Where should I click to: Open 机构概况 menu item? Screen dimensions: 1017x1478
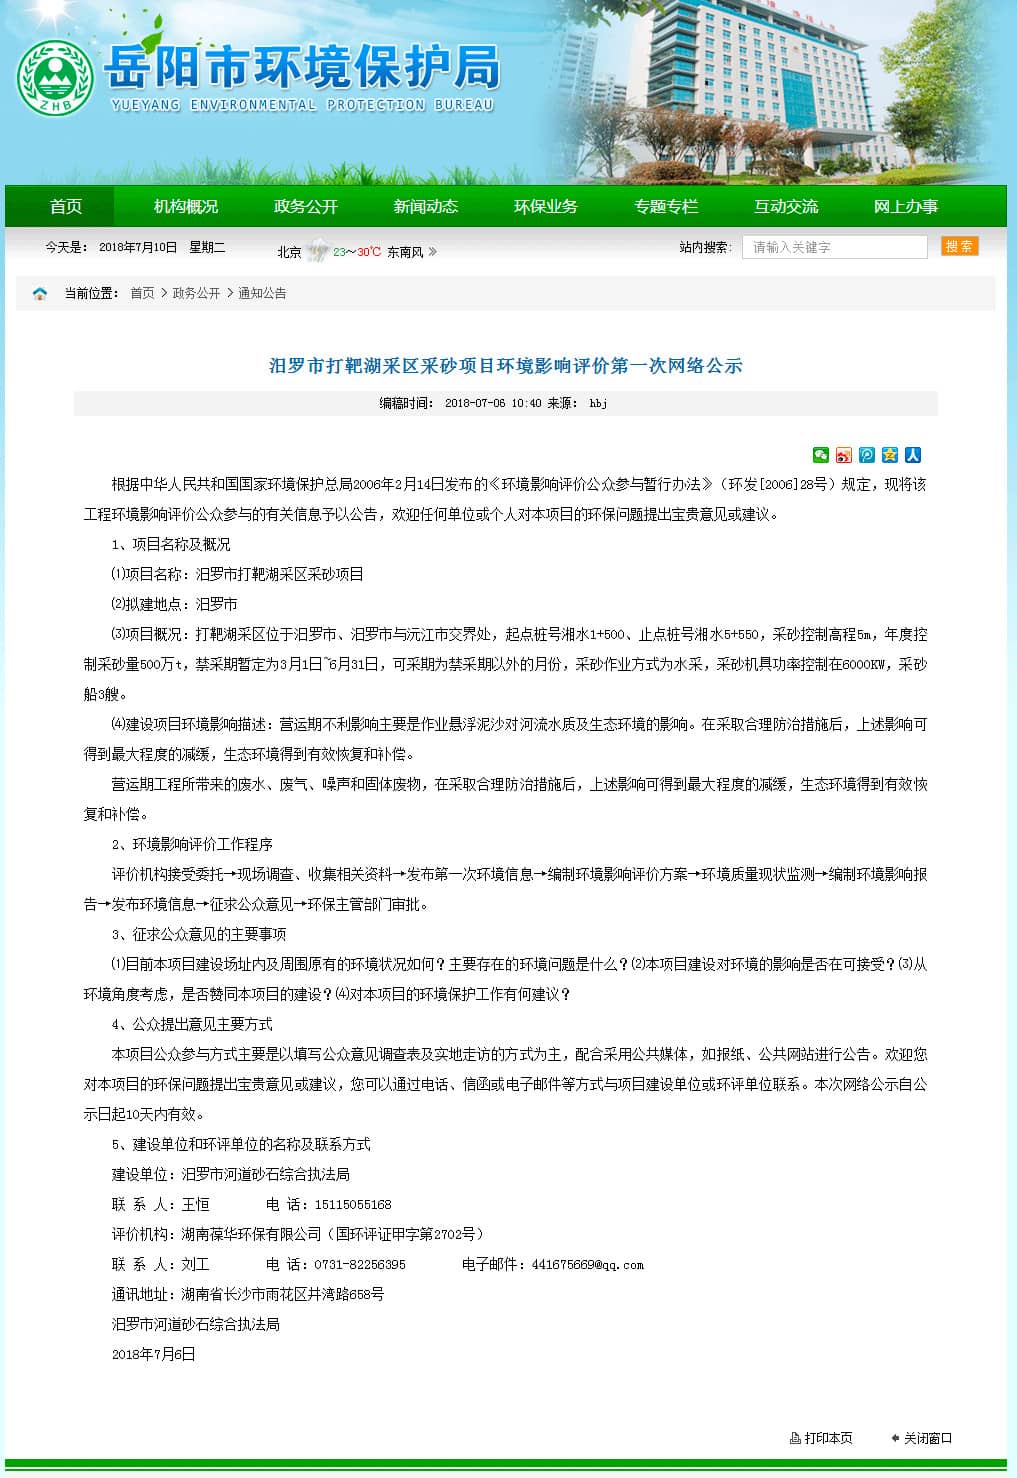186,206
